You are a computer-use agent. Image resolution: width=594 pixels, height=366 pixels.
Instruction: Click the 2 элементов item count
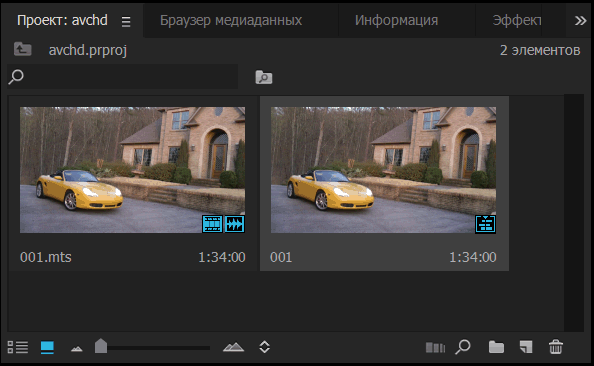pos(540,50)
